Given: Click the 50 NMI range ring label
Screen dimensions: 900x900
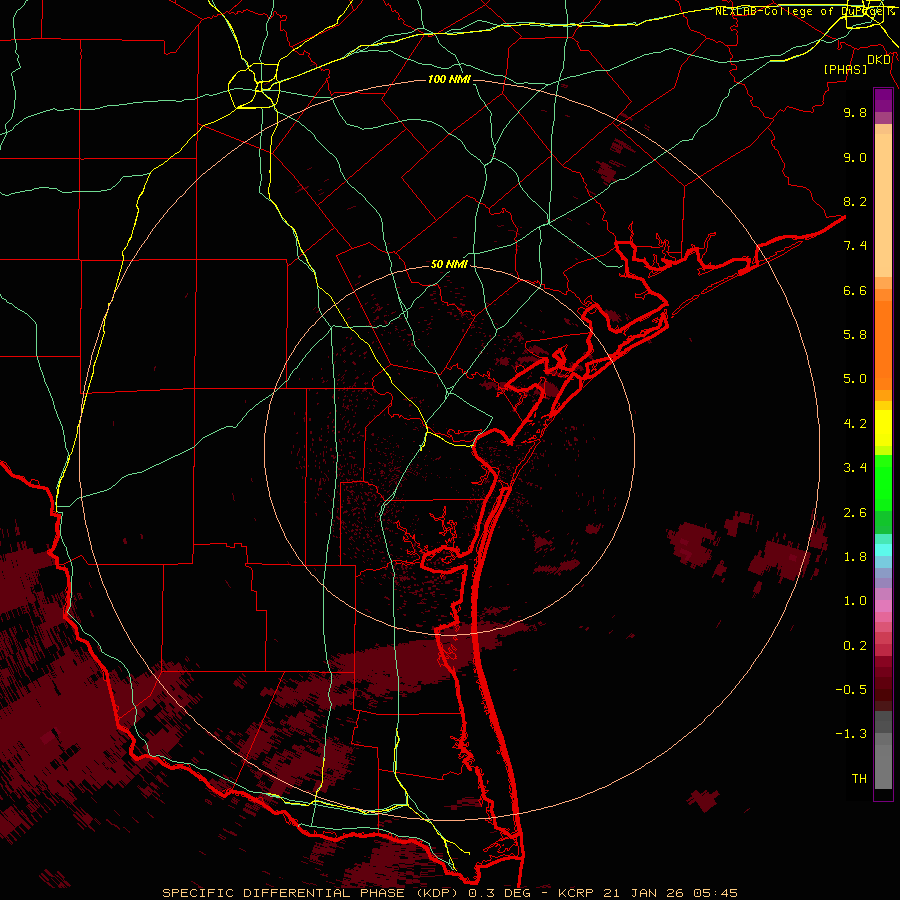Looking at the screenshot, I should point(449,265).
